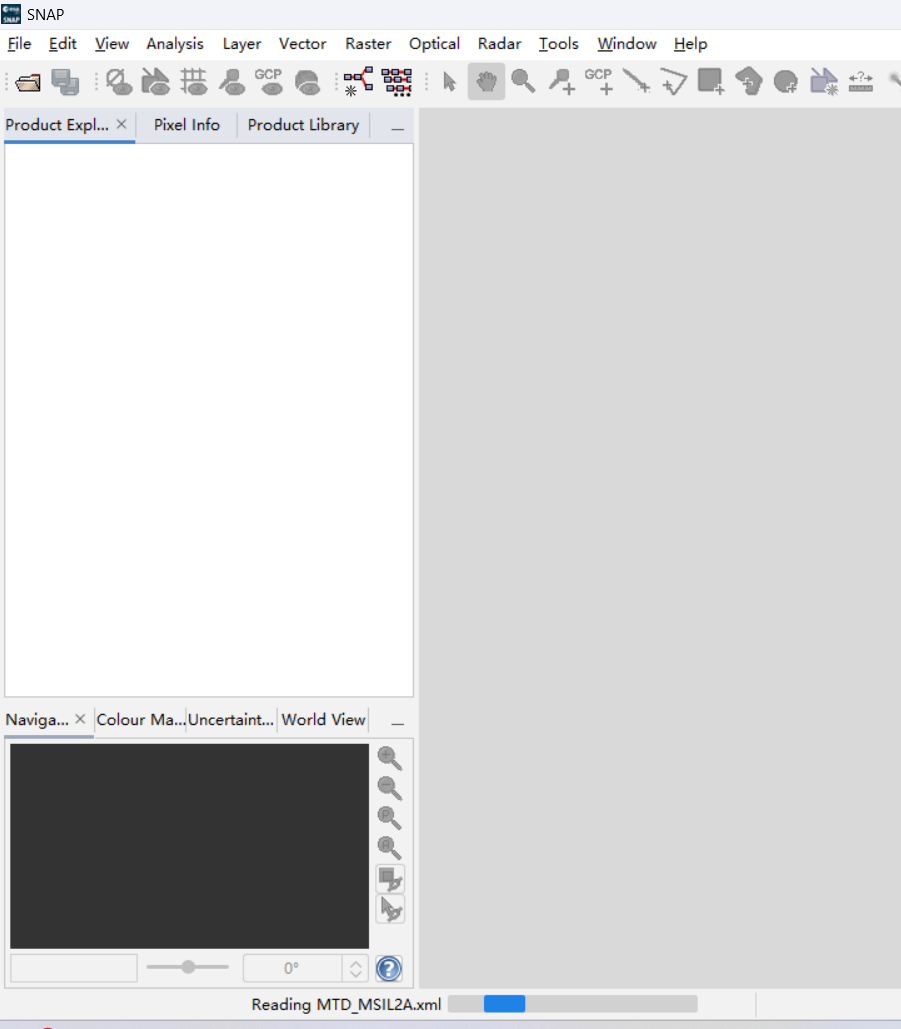This screenshot has height=1029, width=901.
Task: Toggle shape overlay icon
Action: pos(156,82)
